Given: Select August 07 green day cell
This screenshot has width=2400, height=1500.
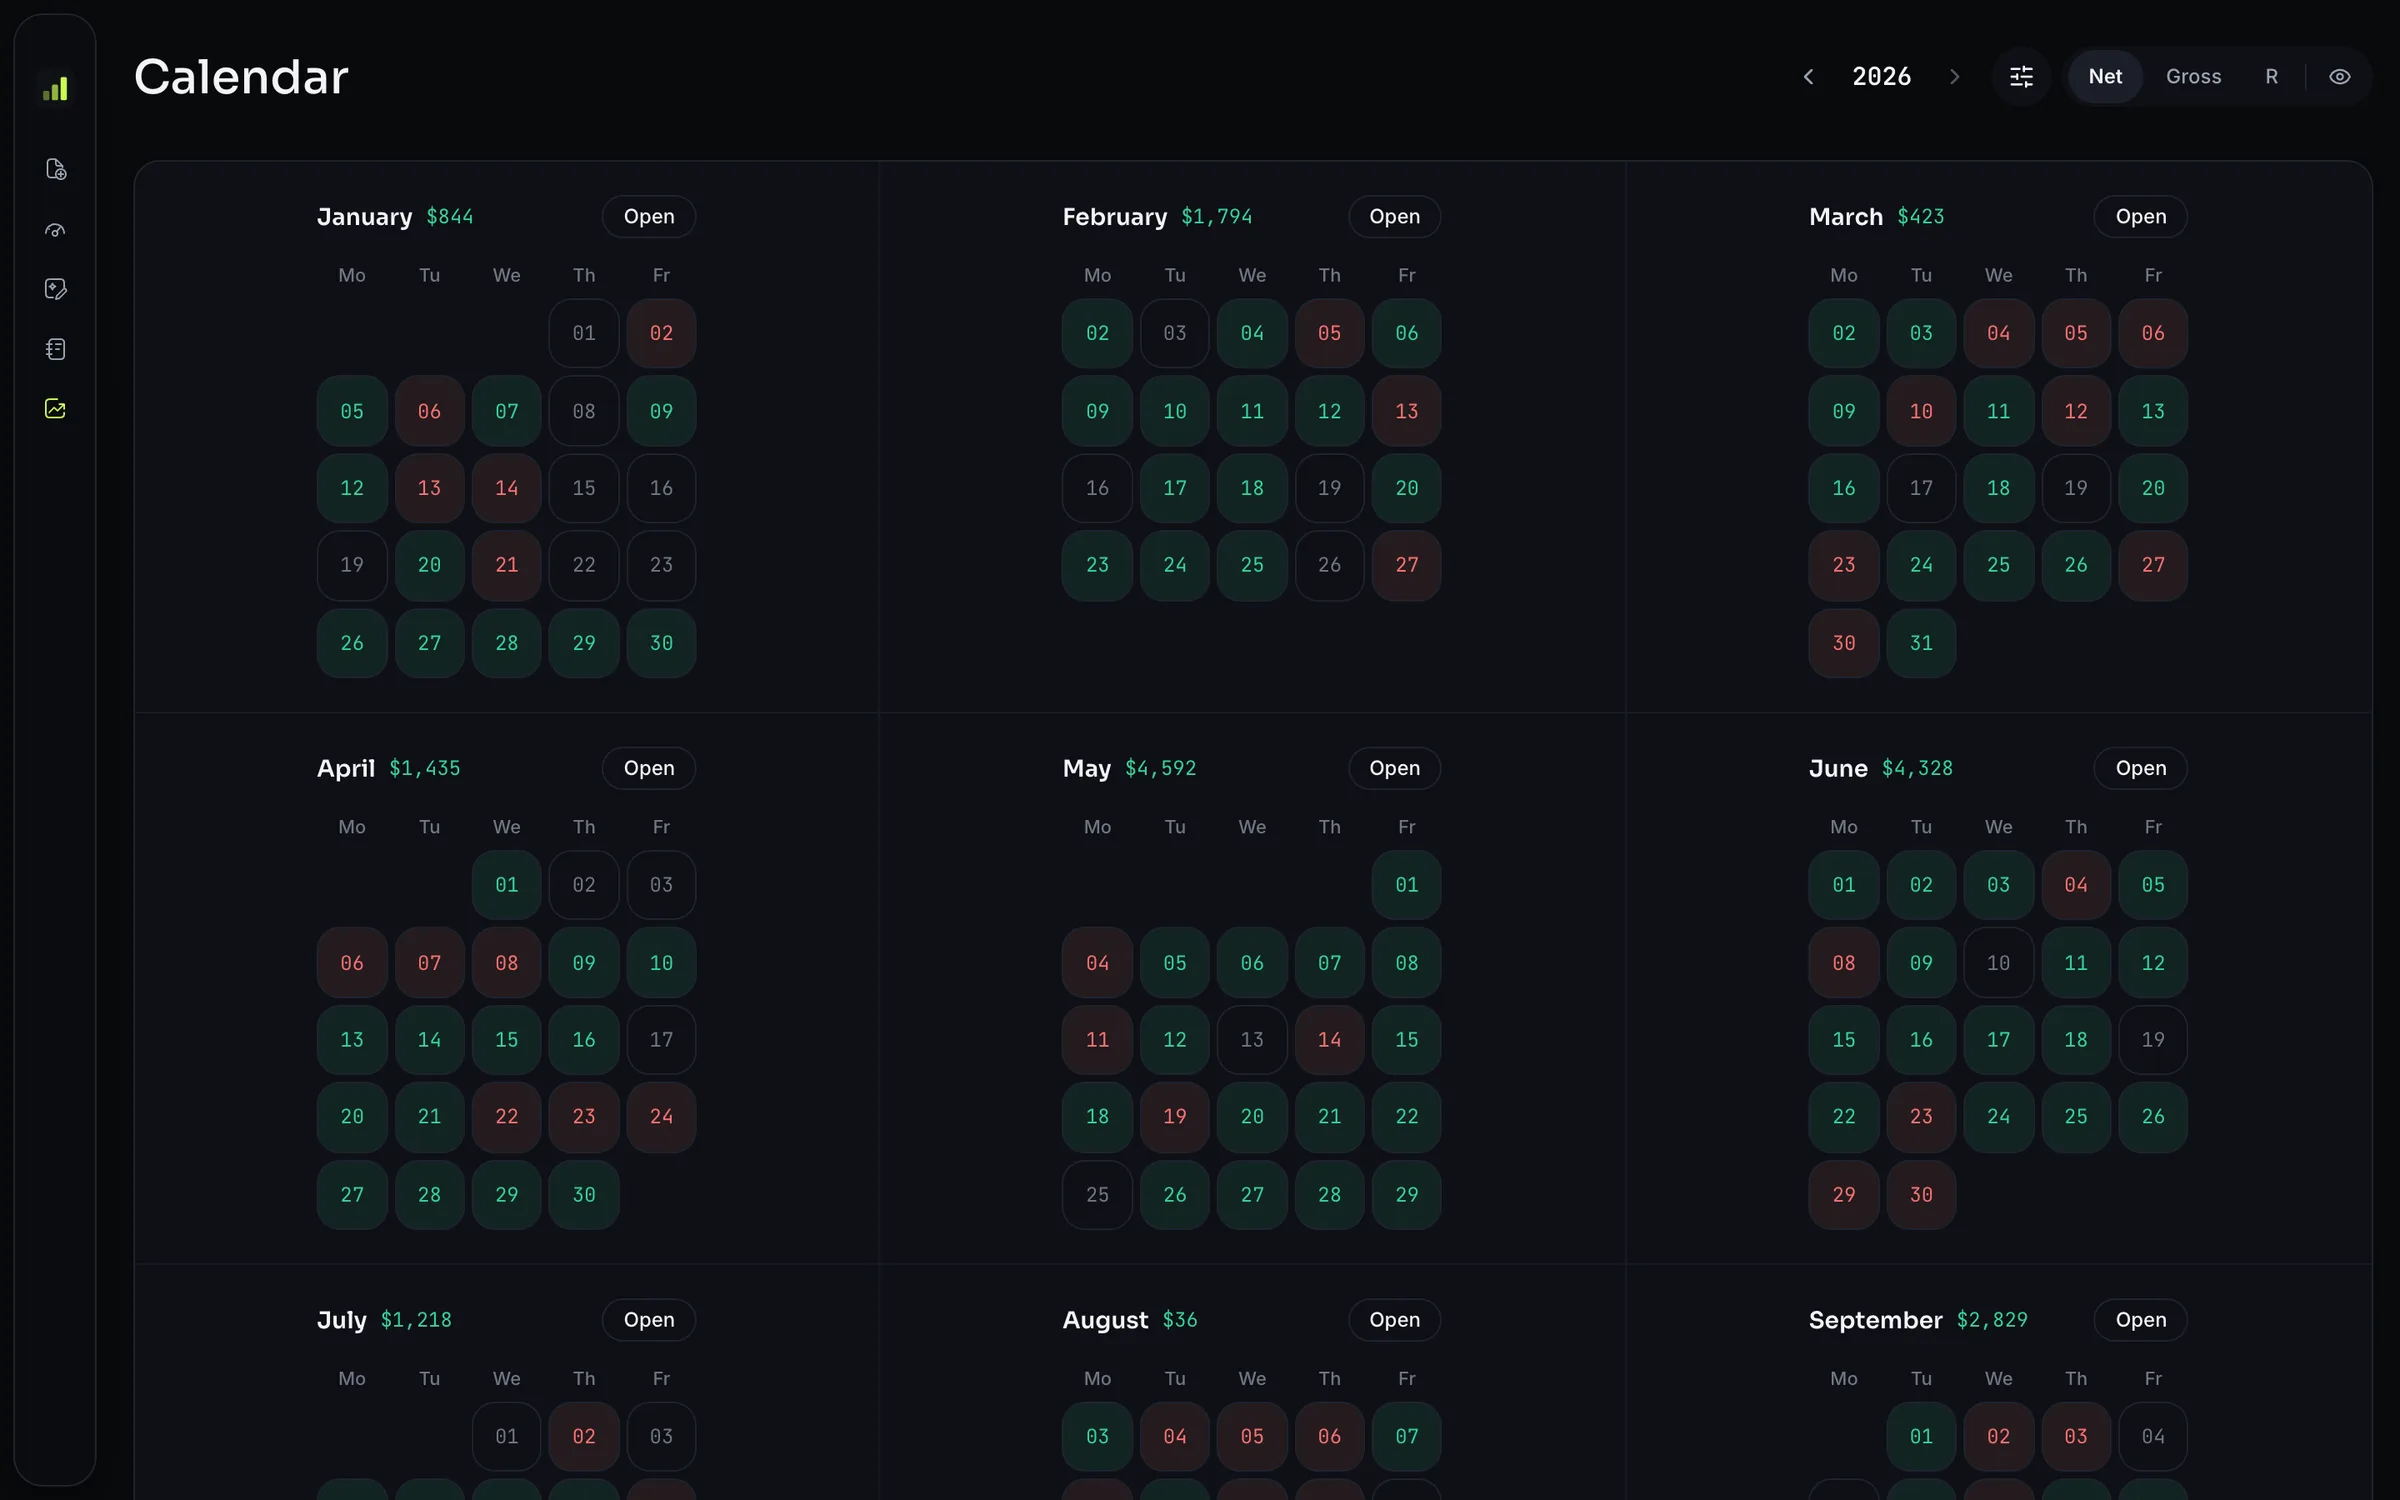Looking at the screenshot, I should tap(1406, 1437).
